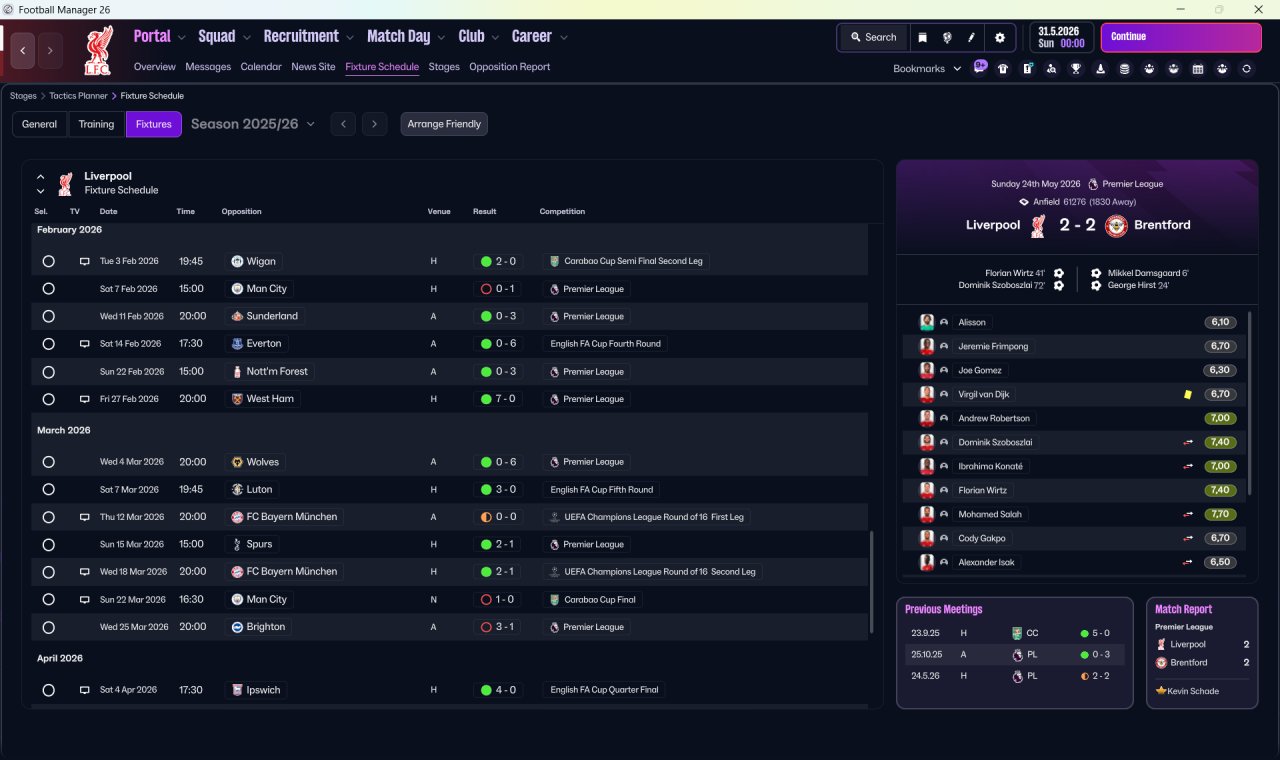Switch to the General tab
This screenshot has height=760, width=1280.
click(40, 124)
